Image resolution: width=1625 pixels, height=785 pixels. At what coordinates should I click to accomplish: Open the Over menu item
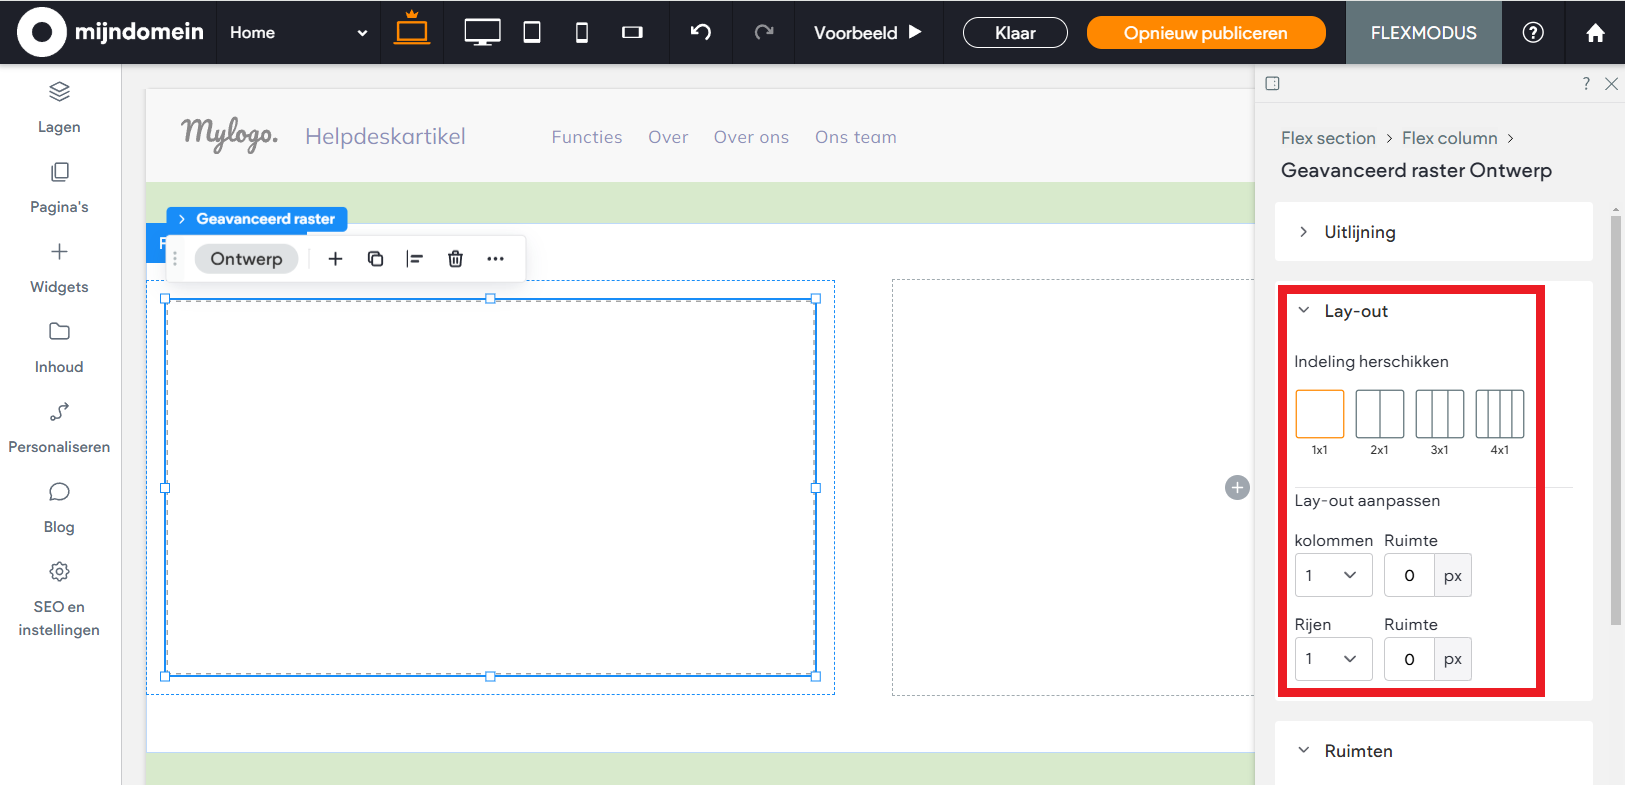point(668,137)
